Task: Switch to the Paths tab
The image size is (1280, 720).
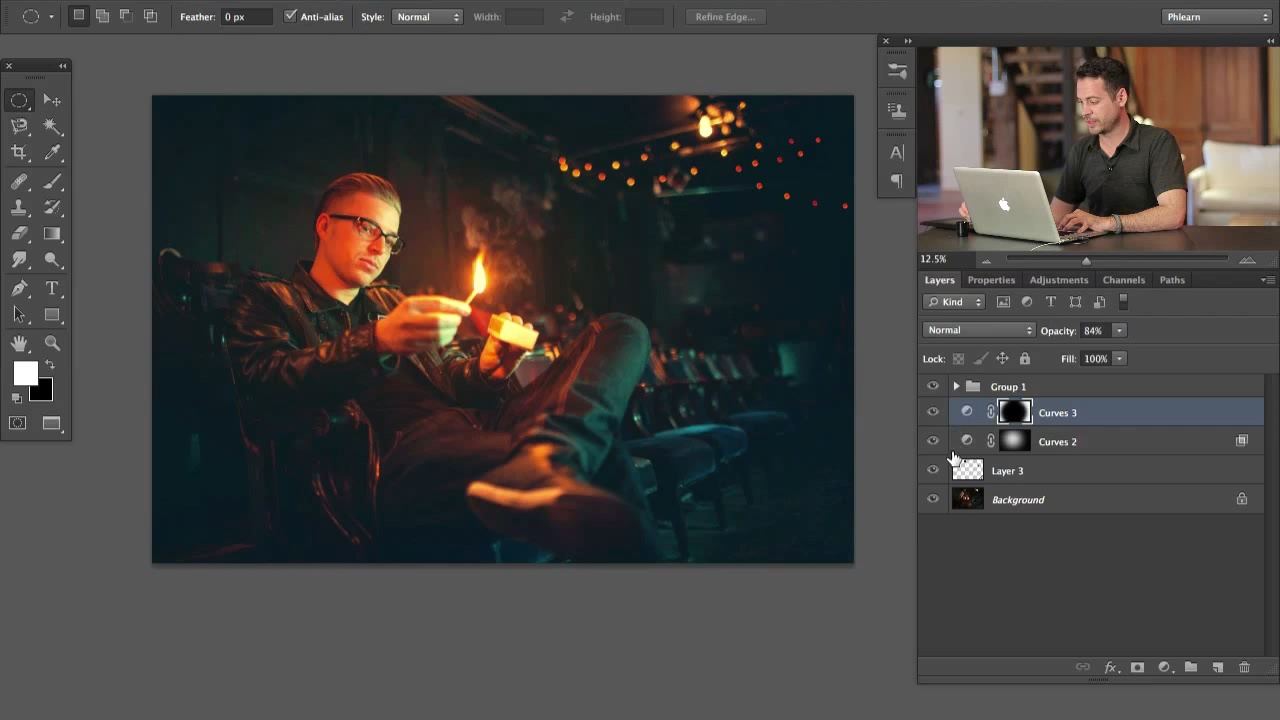Action: [x=1172, y=280]
